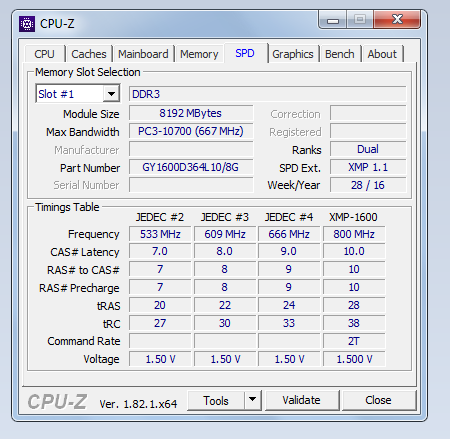Click the JEDEC #3 column header
This screenshot has height=439, width=450.
coord(225,217)
